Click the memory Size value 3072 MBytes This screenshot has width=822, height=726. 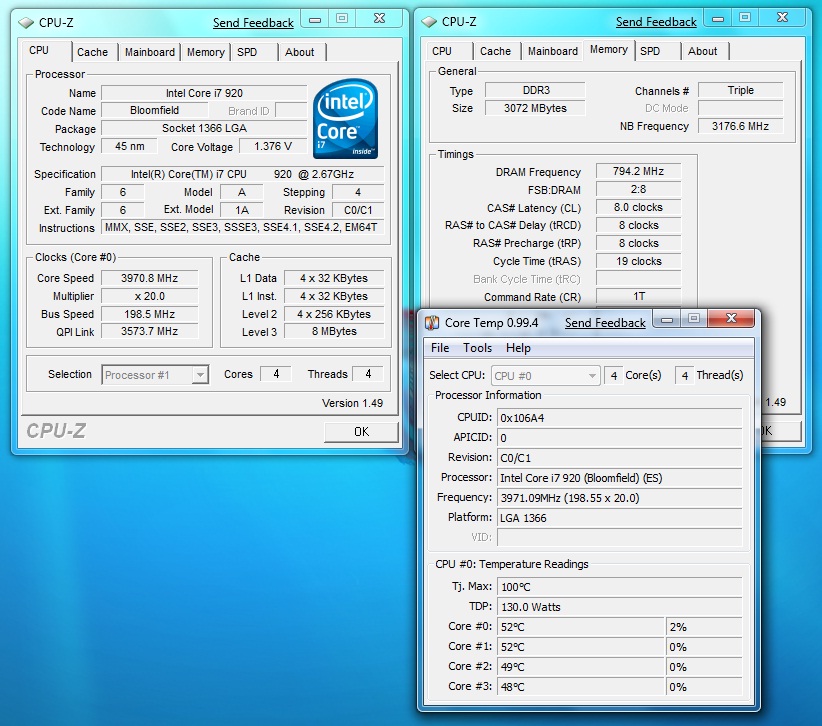click(x=535, y=108)
